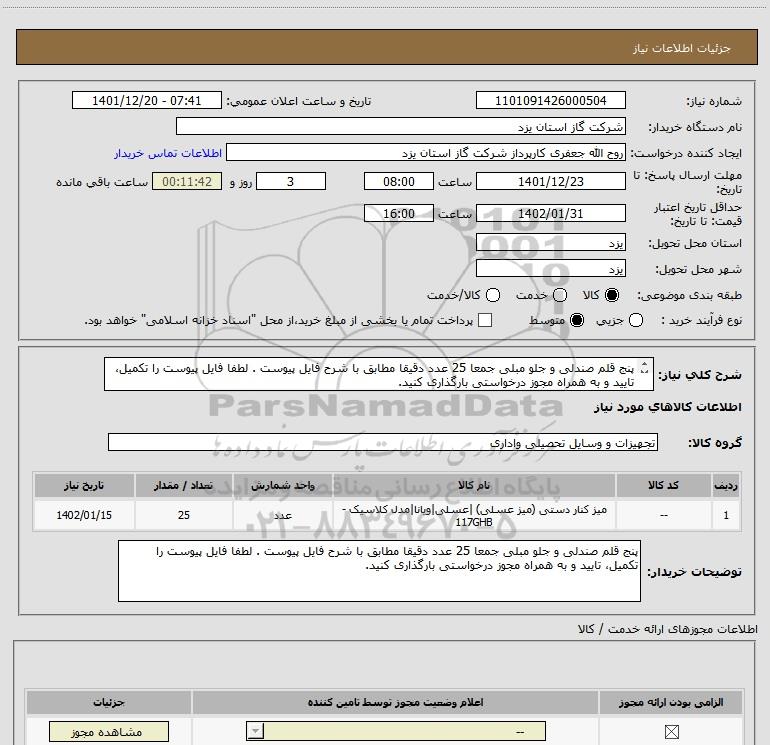Screen dimensions: 770x745
Task: Click the اطلاعات کالاهای مورد نیاز heading
Action: (x=667, y=407)
